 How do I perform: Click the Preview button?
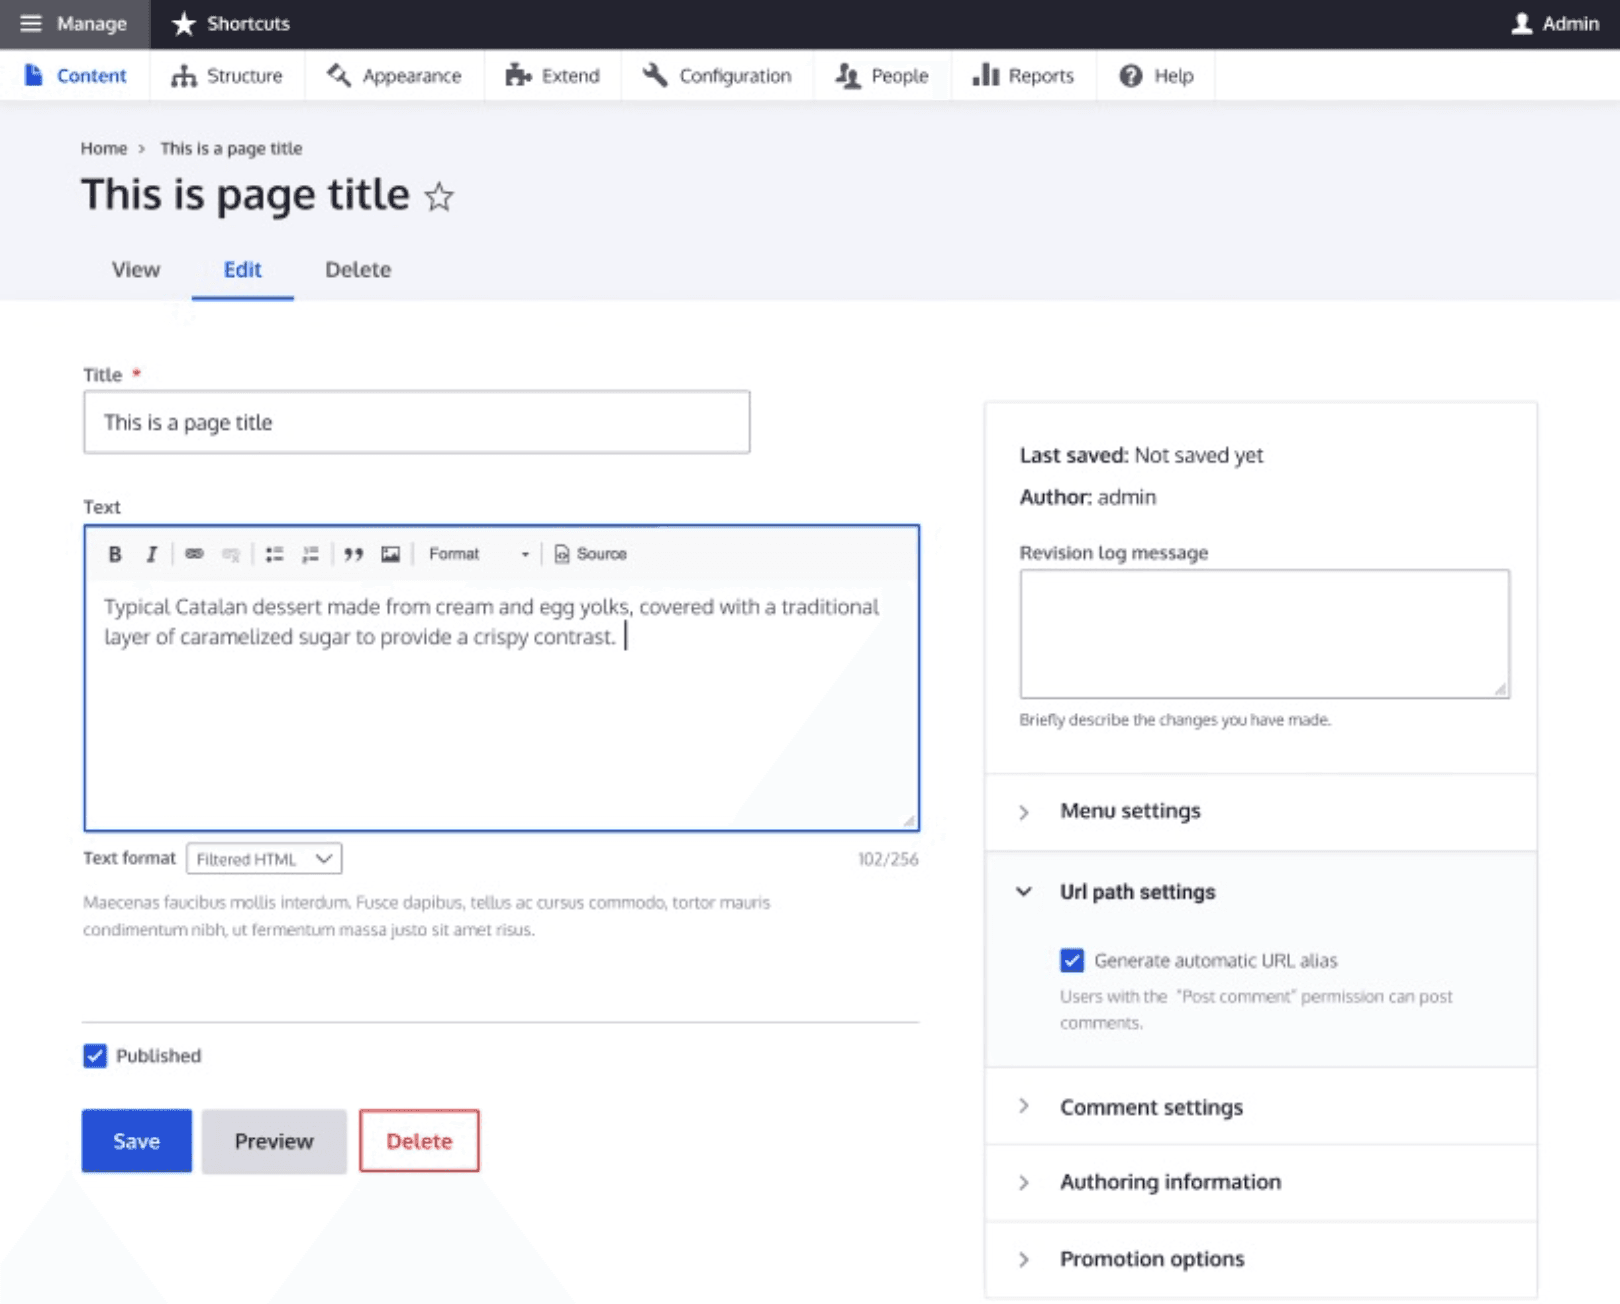click(x=274, y=1141)
